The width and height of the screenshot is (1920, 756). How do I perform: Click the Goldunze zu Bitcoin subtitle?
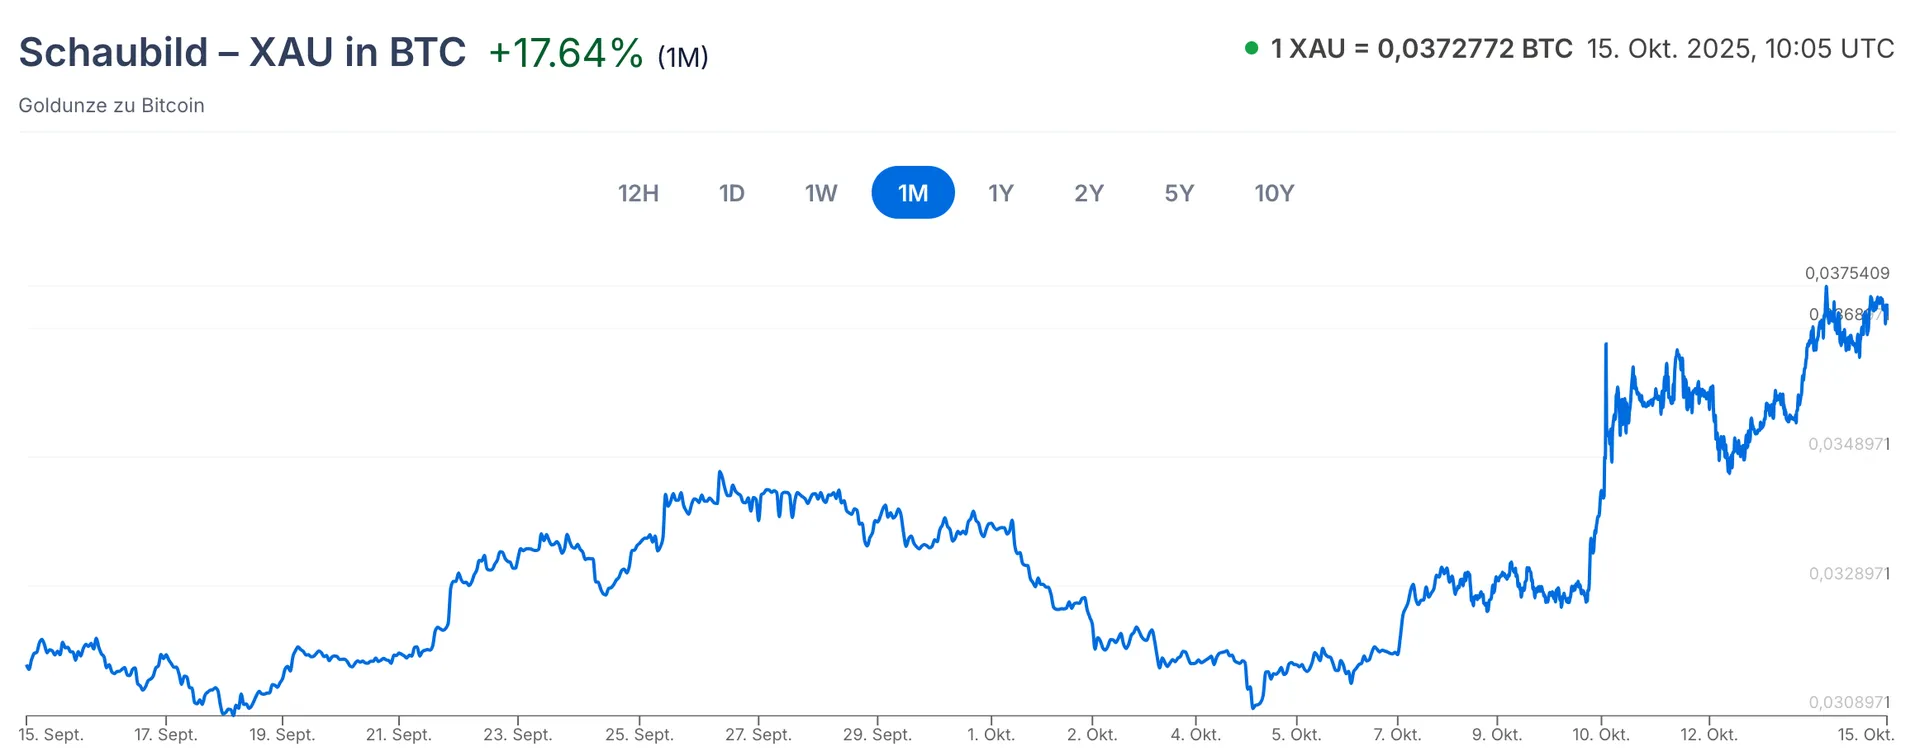pos(111,106)
